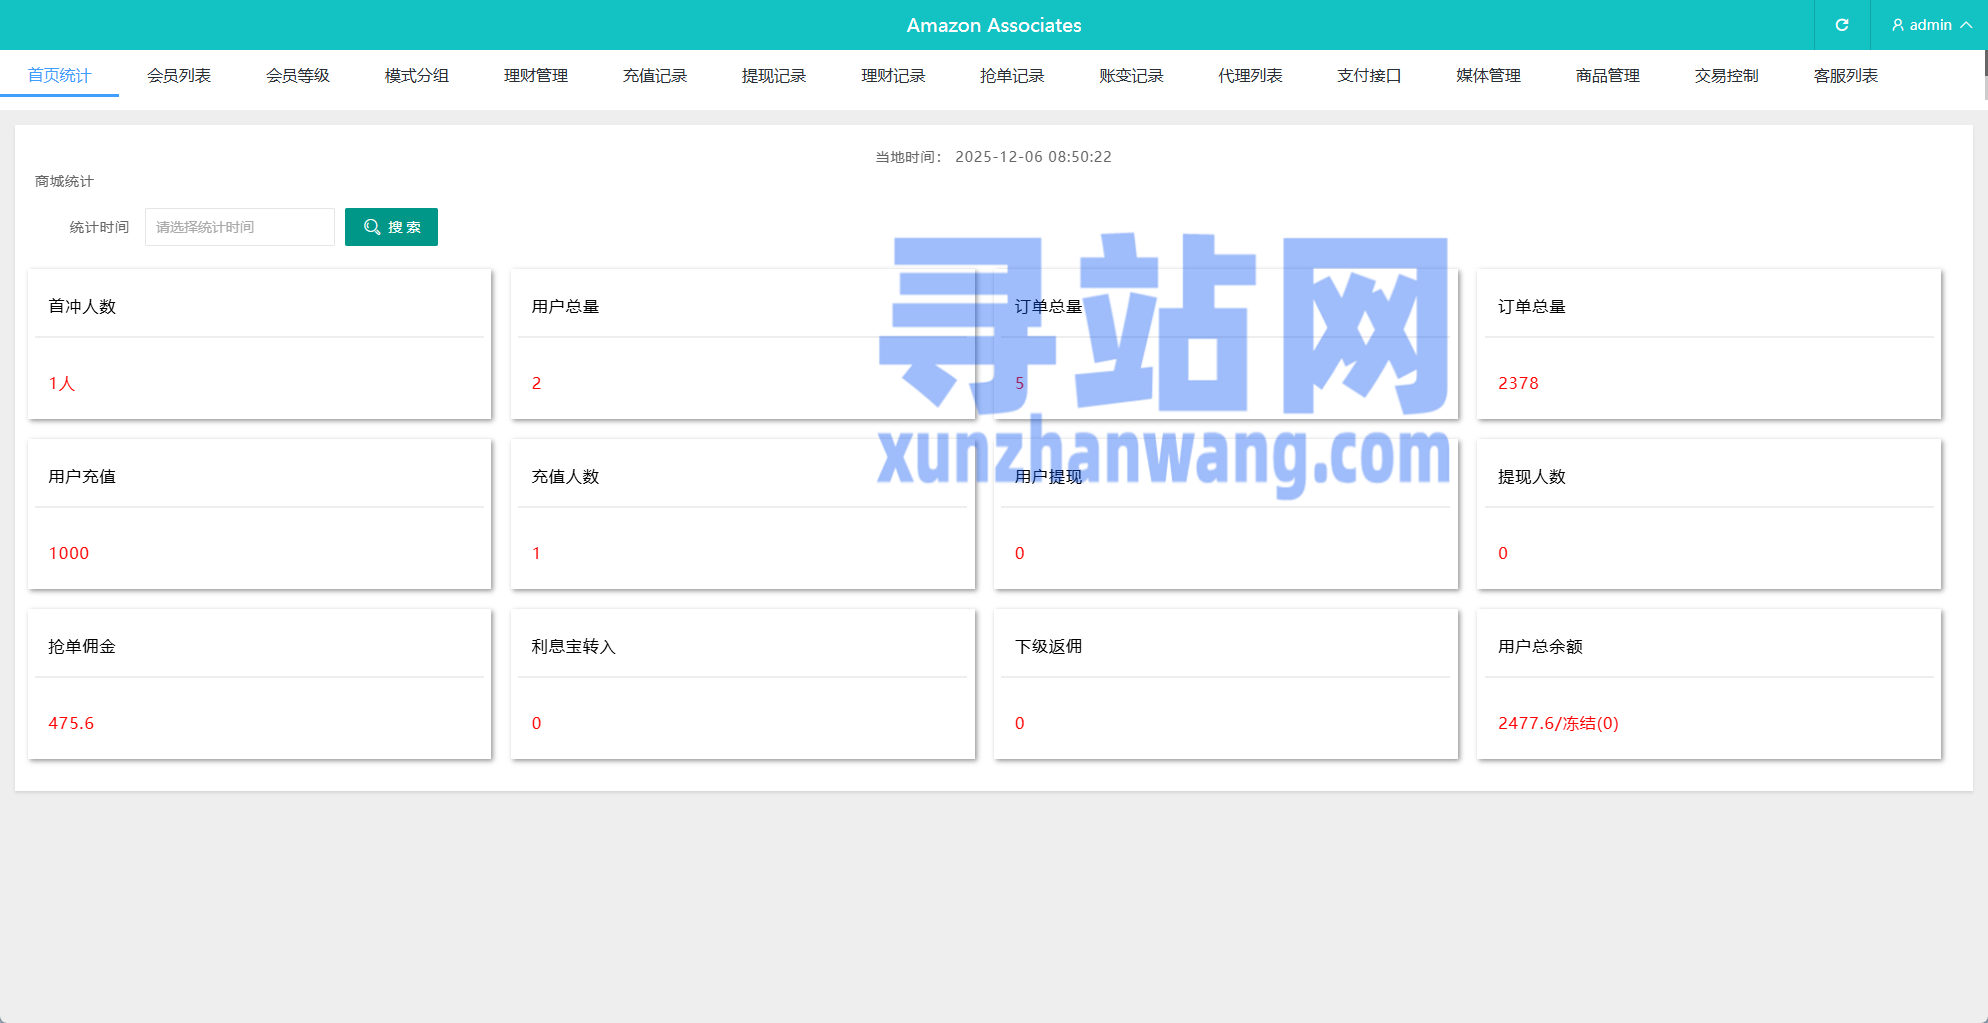Viewport: 1988px width, 1023px height.
Task: Switch to the 客服列表 tab
Action: tap(1846, 74)
